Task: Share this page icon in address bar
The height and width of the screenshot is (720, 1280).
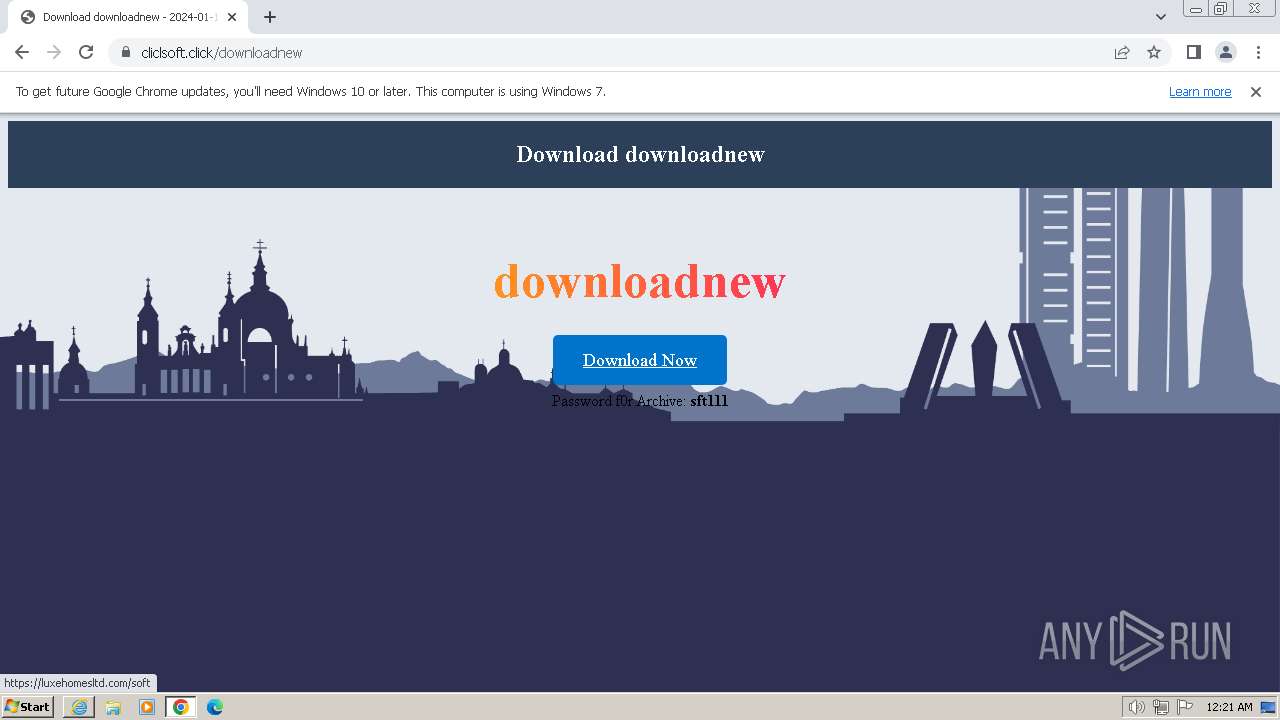Action: (1122, 52)
